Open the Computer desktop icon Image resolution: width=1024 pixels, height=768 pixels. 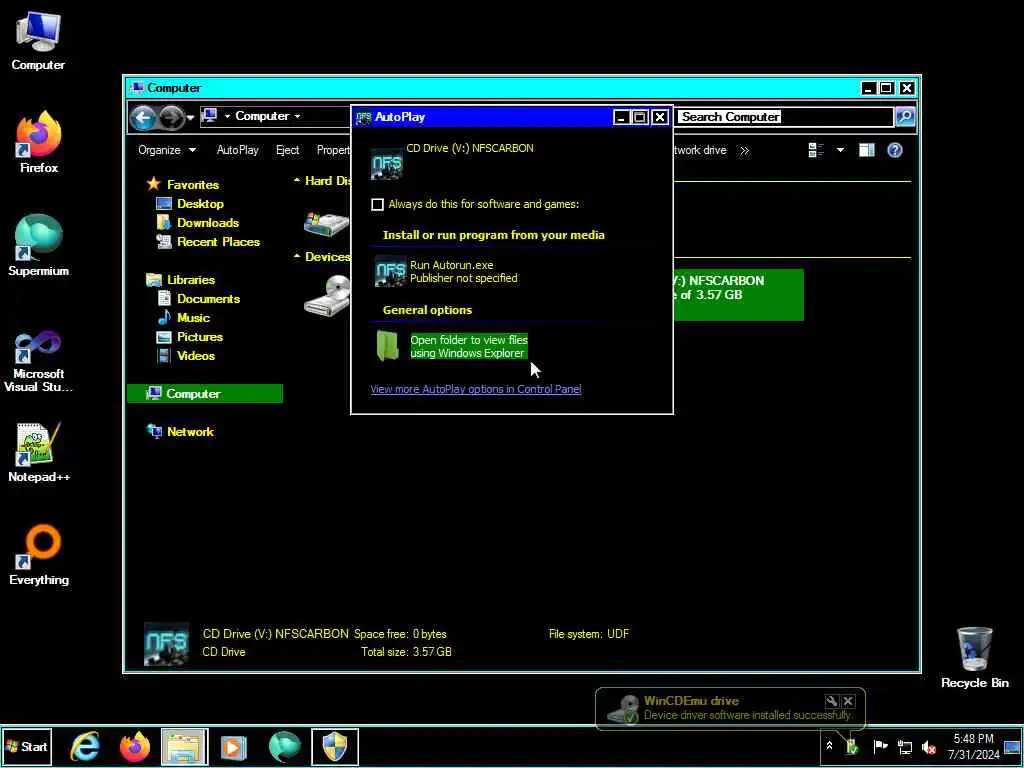point(38,41)
